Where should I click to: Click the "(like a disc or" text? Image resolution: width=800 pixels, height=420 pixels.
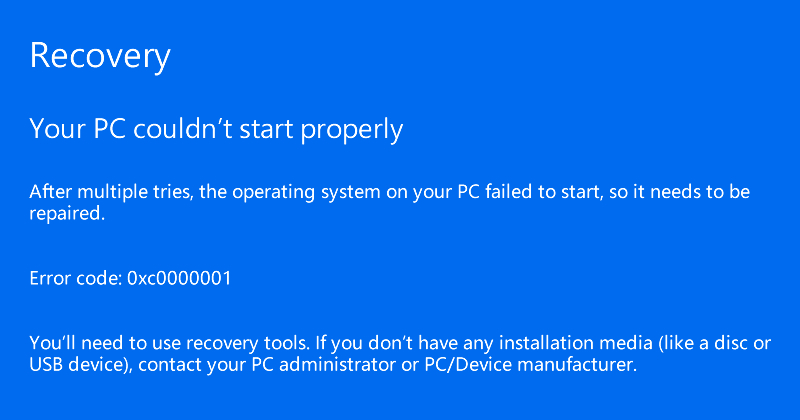tap(715, 343)
